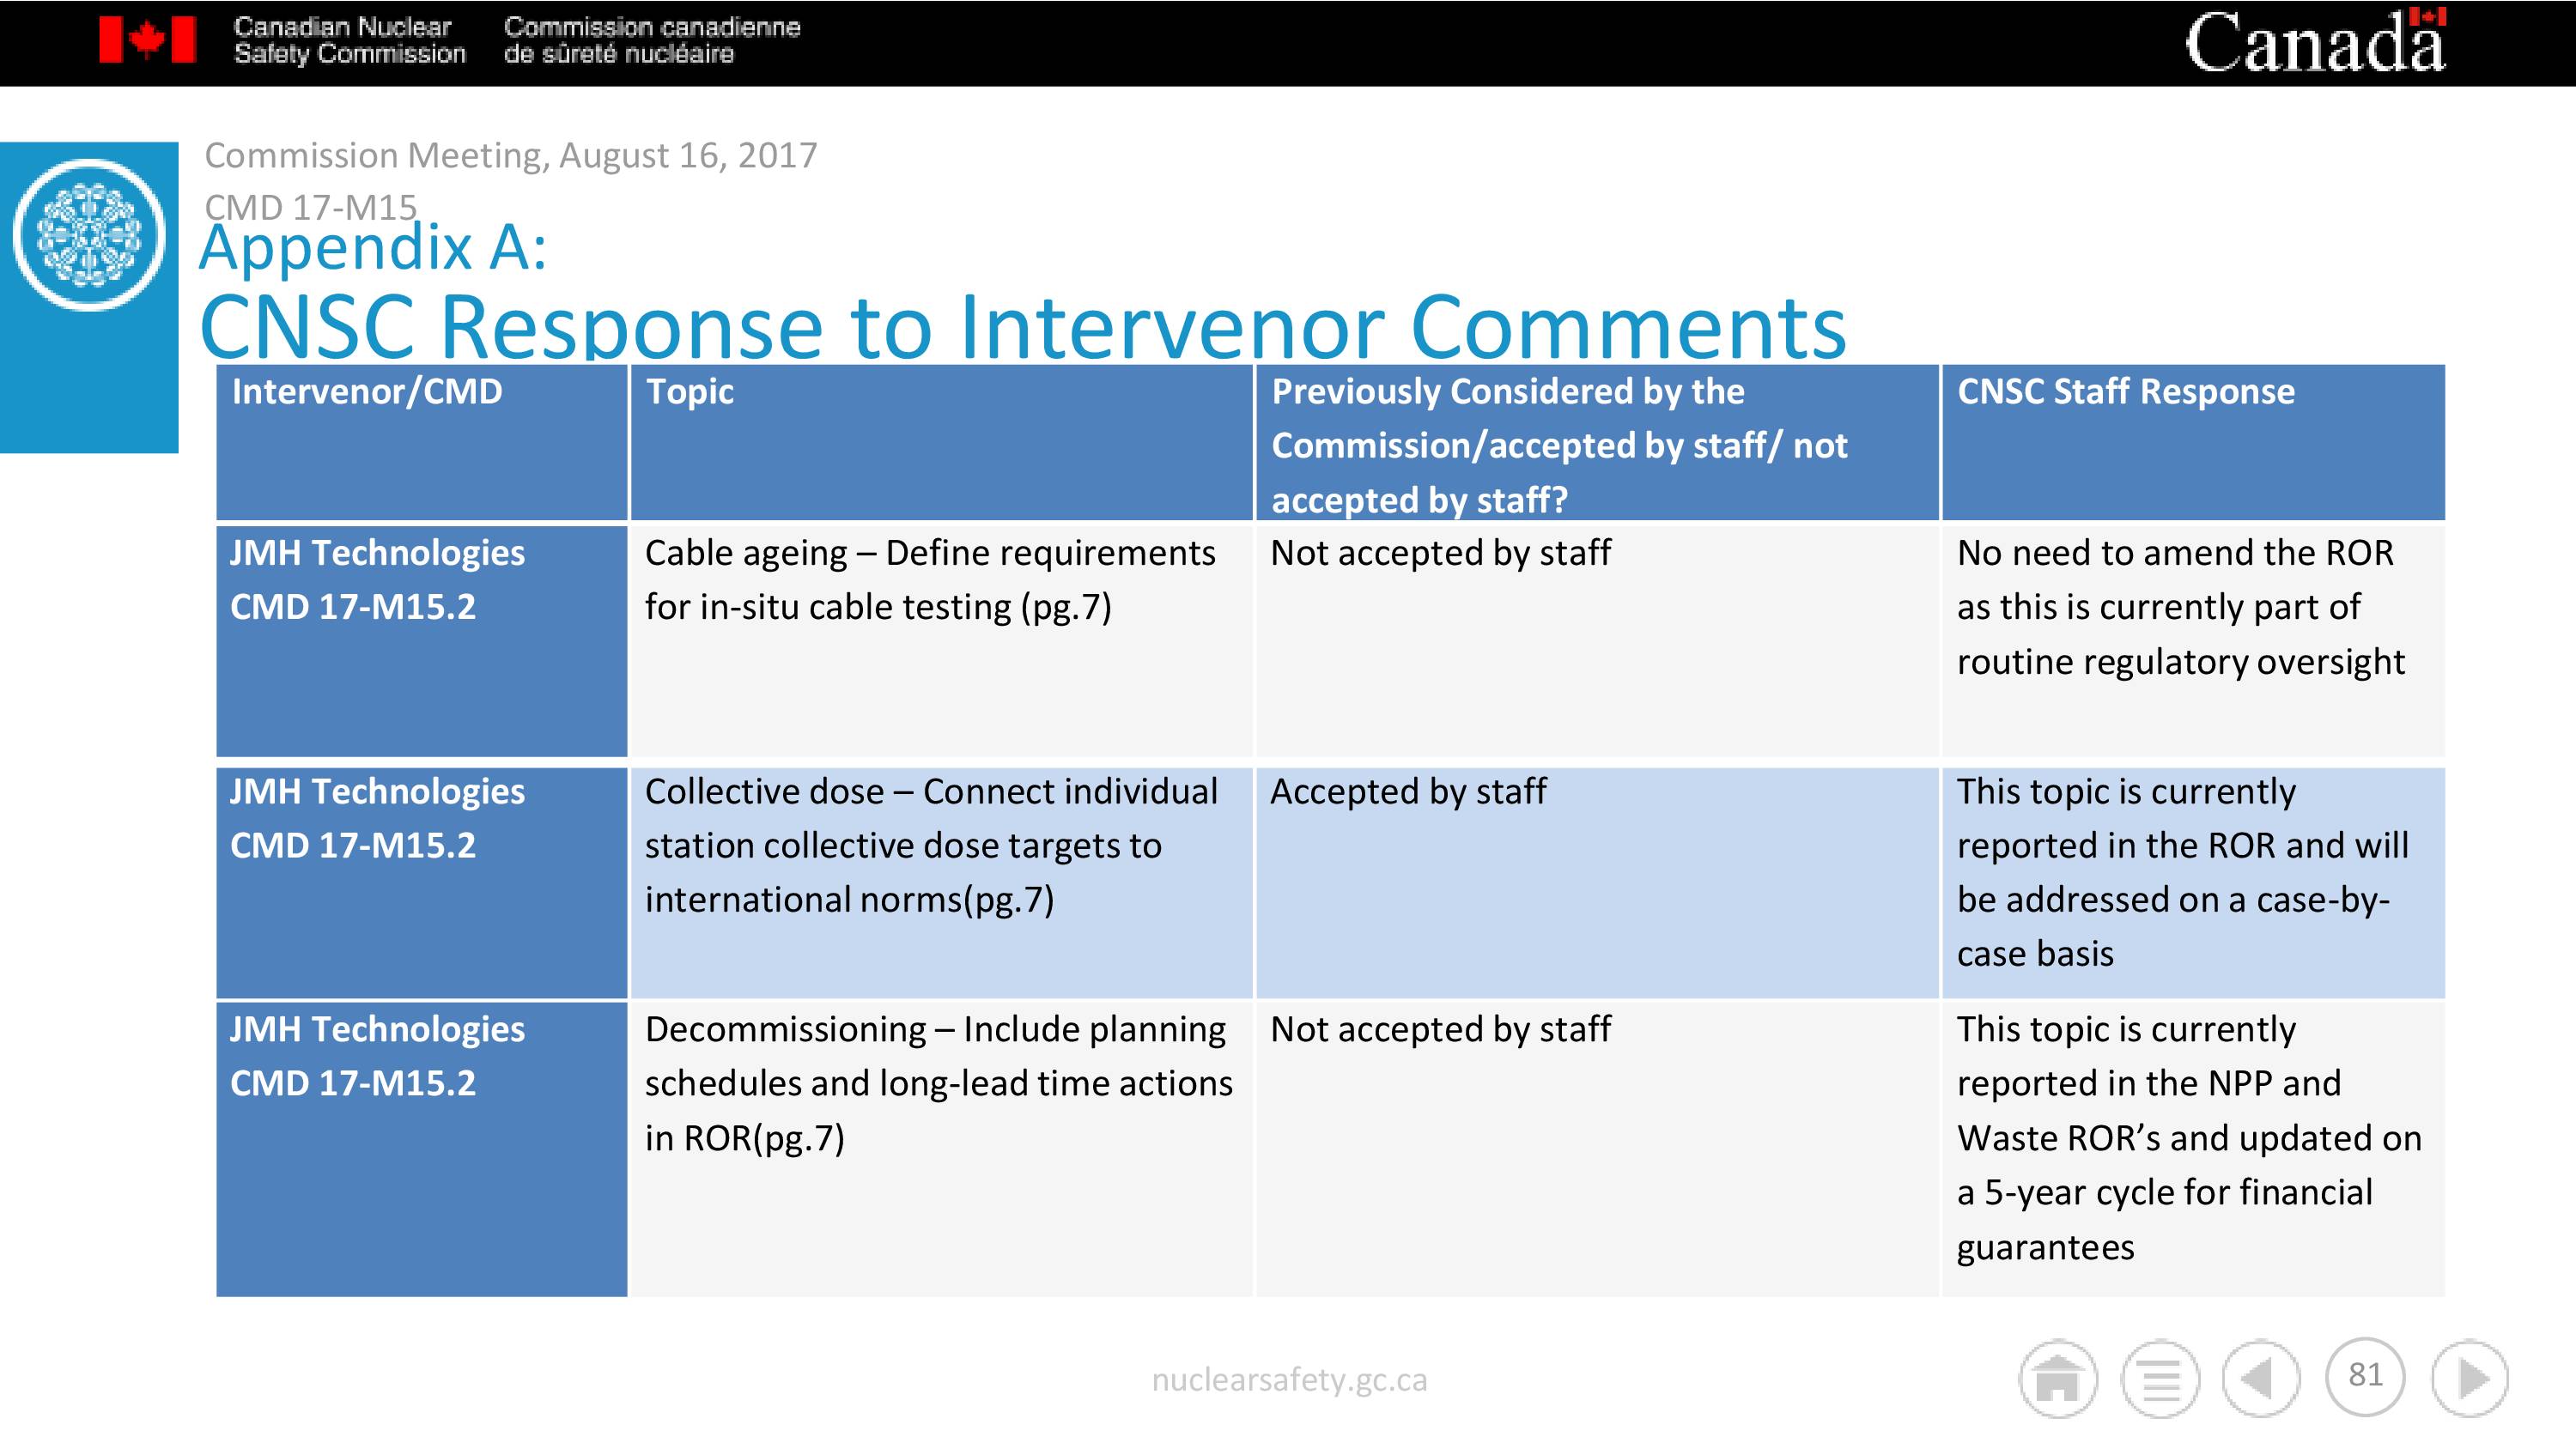Viewport: 2576px width, 1449px height.
Task: Click the Canadian flag icon in header
Action: tap(147, 41)
